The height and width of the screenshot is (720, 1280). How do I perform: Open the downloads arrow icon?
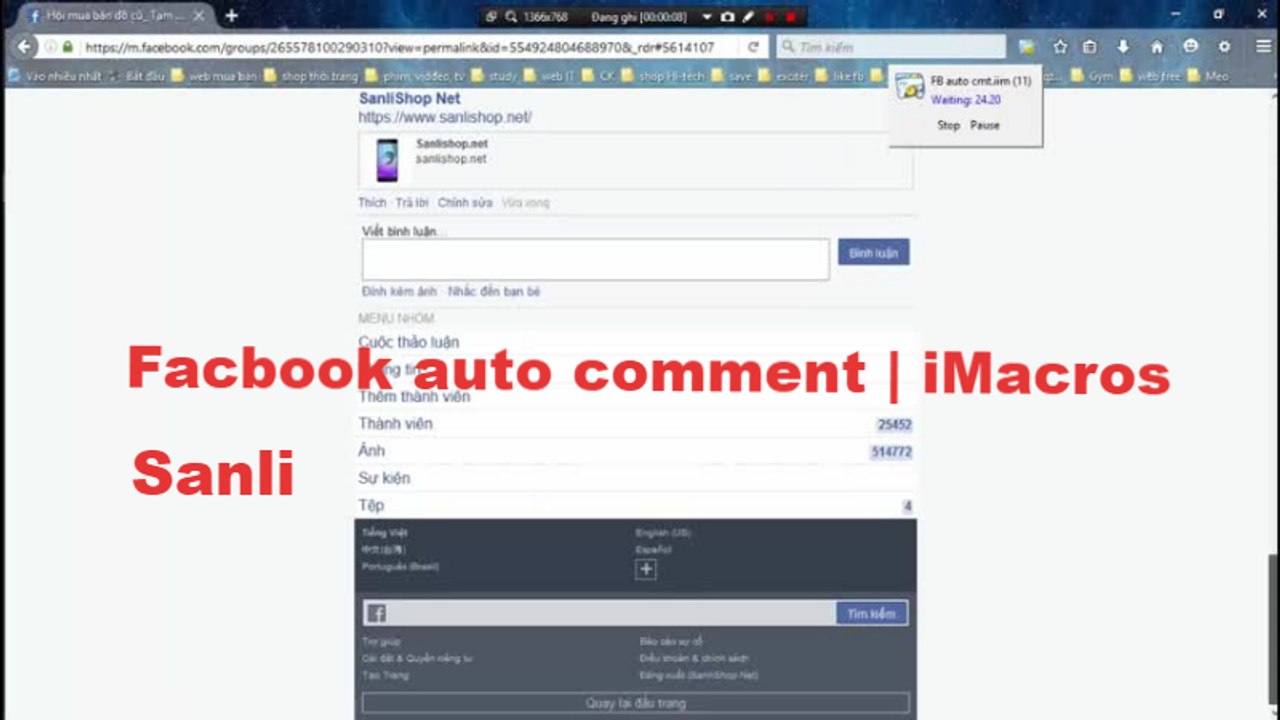click(1123, 47)
